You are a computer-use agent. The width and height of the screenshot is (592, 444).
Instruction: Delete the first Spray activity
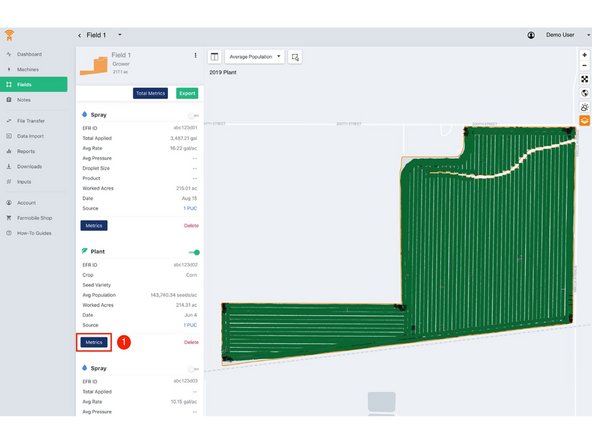point(191,226)
